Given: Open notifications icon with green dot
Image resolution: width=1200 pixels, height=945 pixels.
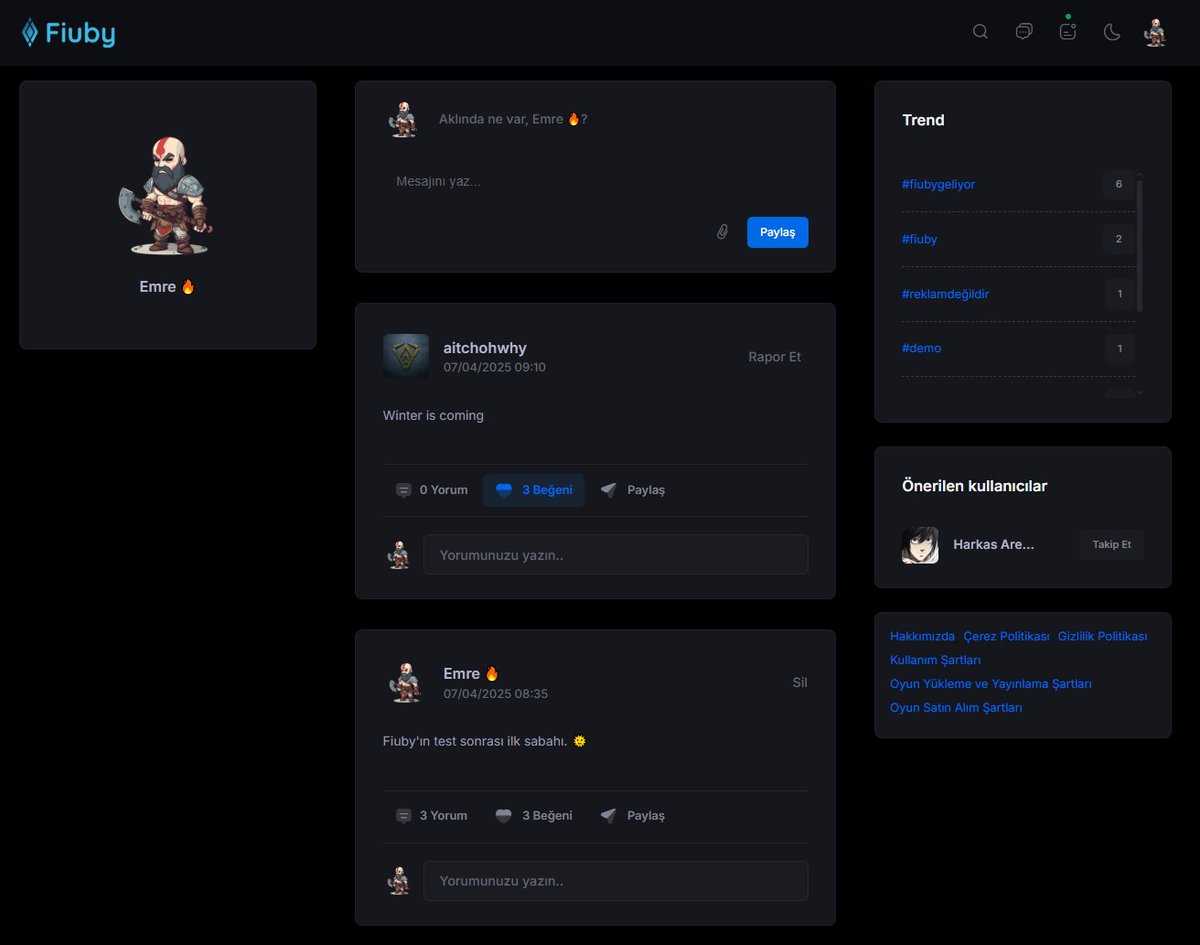Looking at the screenshot, I should coord(1068,31).
